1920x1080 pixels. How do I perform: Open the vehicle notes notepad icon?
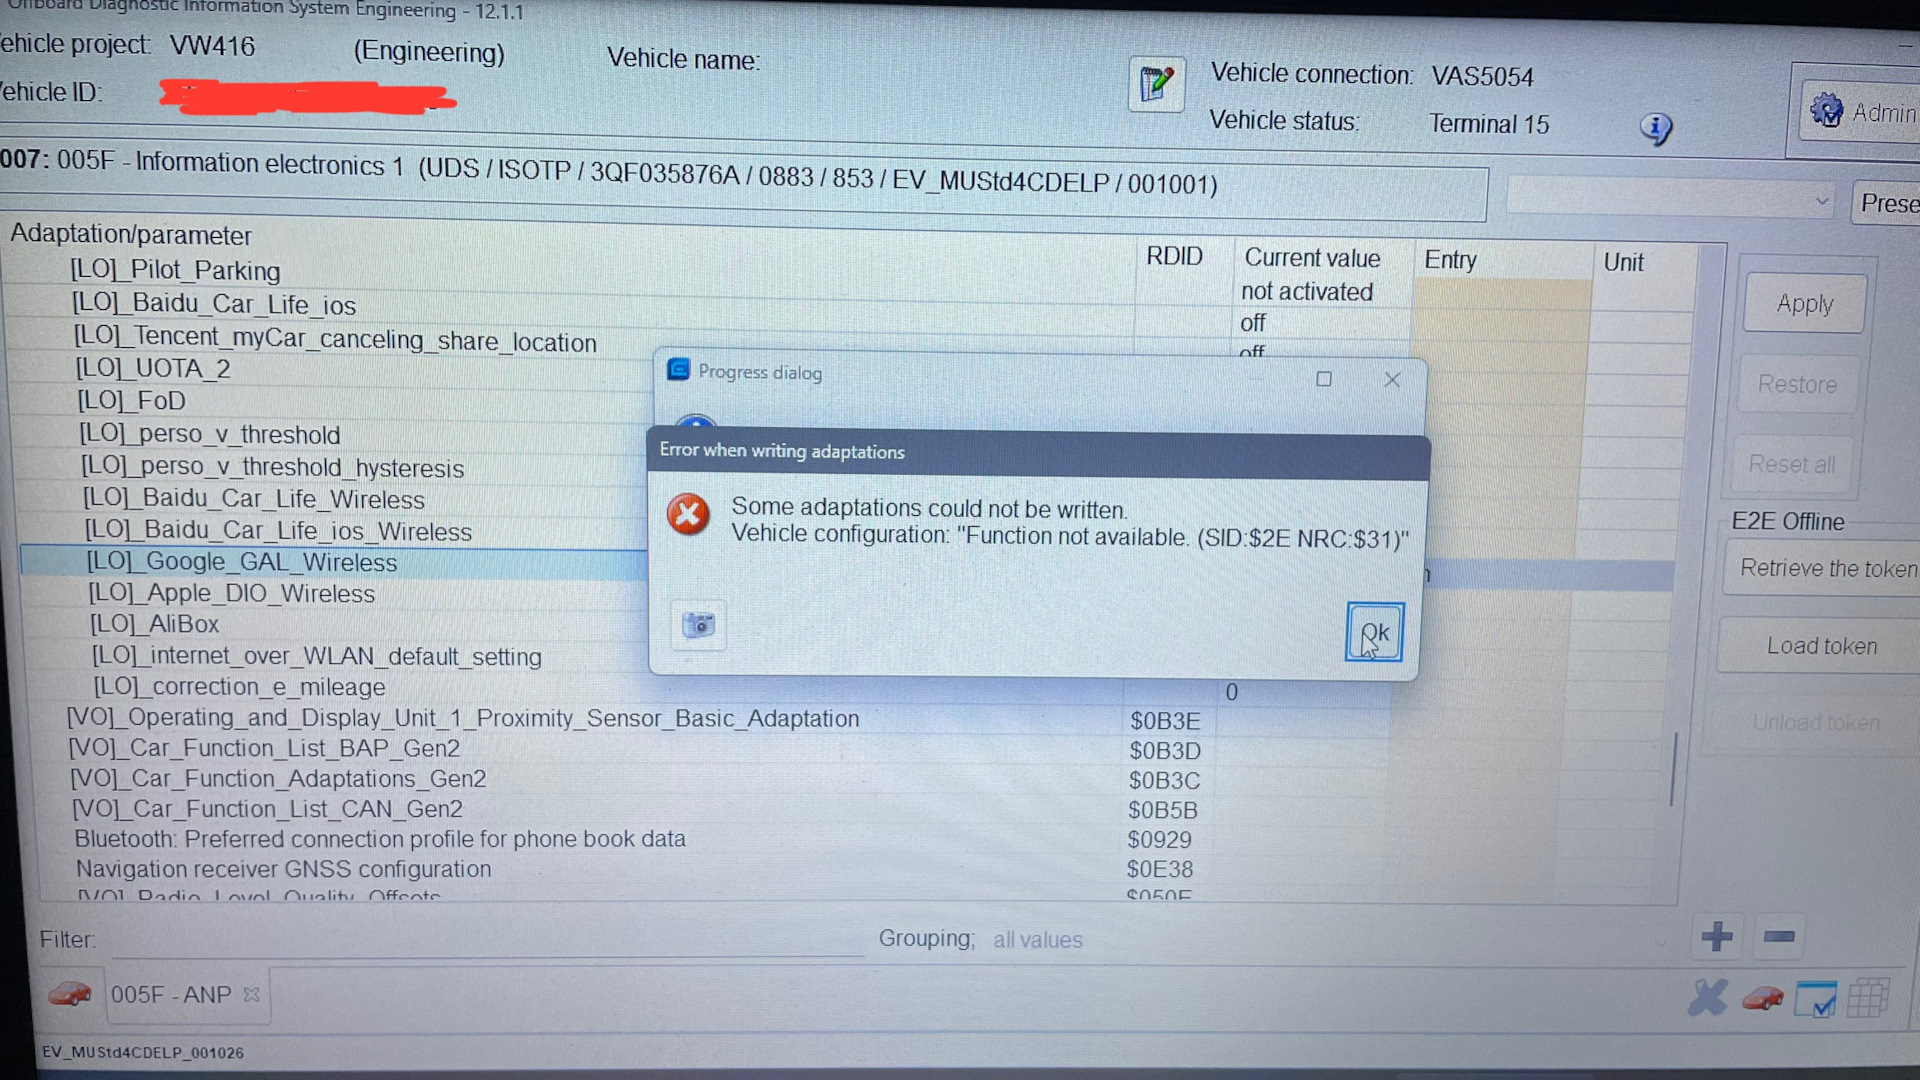[1155, 85]
